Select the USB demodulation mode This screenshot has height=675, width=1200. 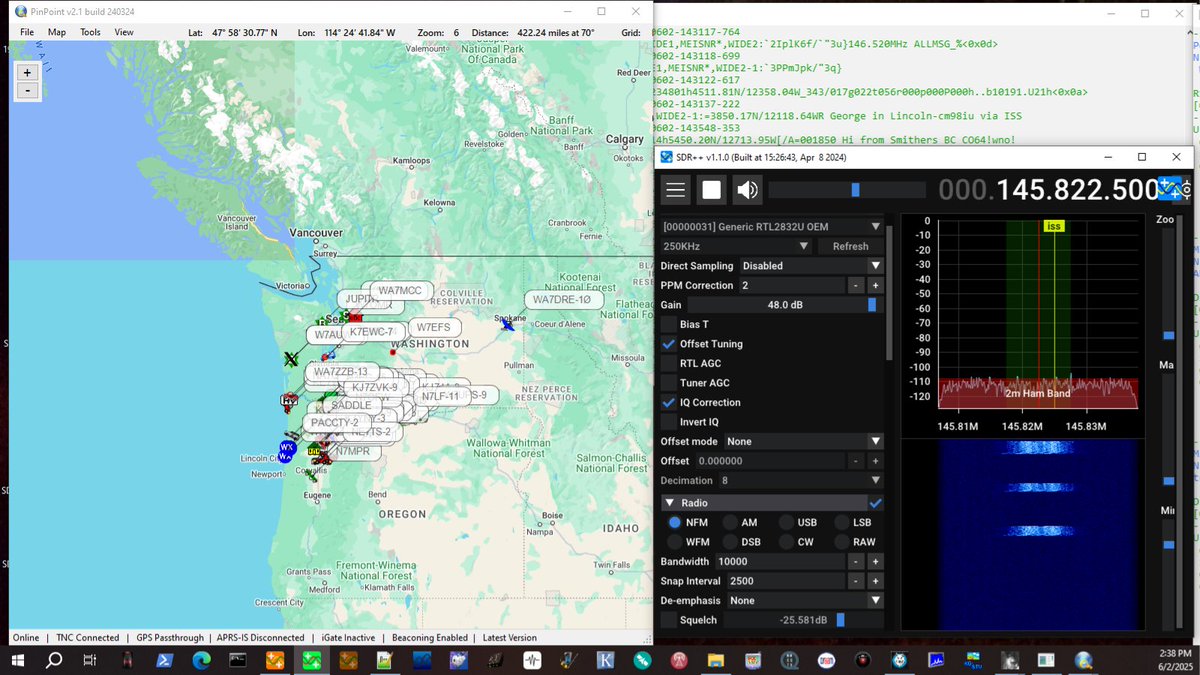coord(785,522)
